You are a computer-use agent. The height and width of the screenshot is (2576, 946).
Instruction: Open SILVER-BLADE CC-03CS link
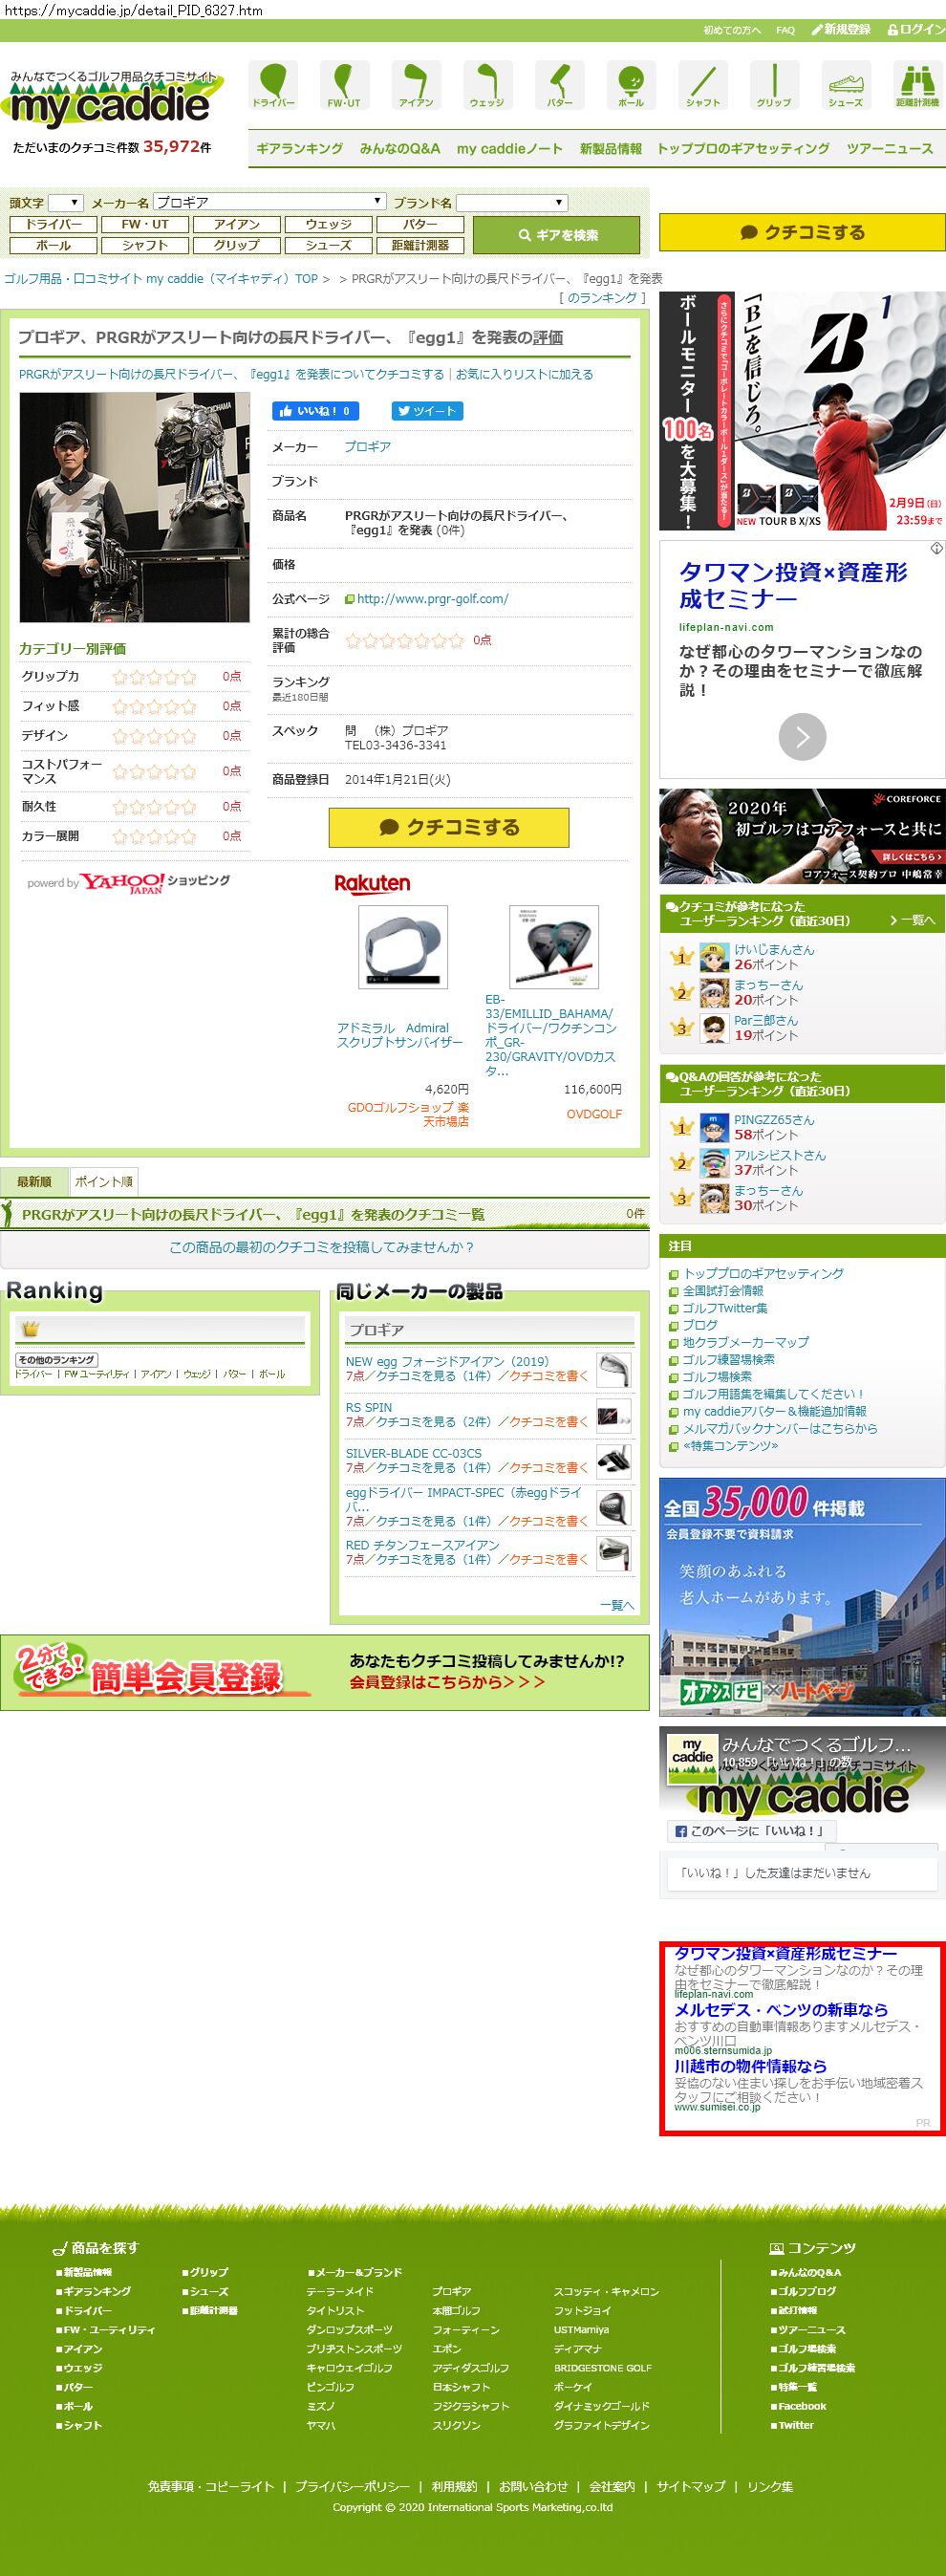point(414,1454)
